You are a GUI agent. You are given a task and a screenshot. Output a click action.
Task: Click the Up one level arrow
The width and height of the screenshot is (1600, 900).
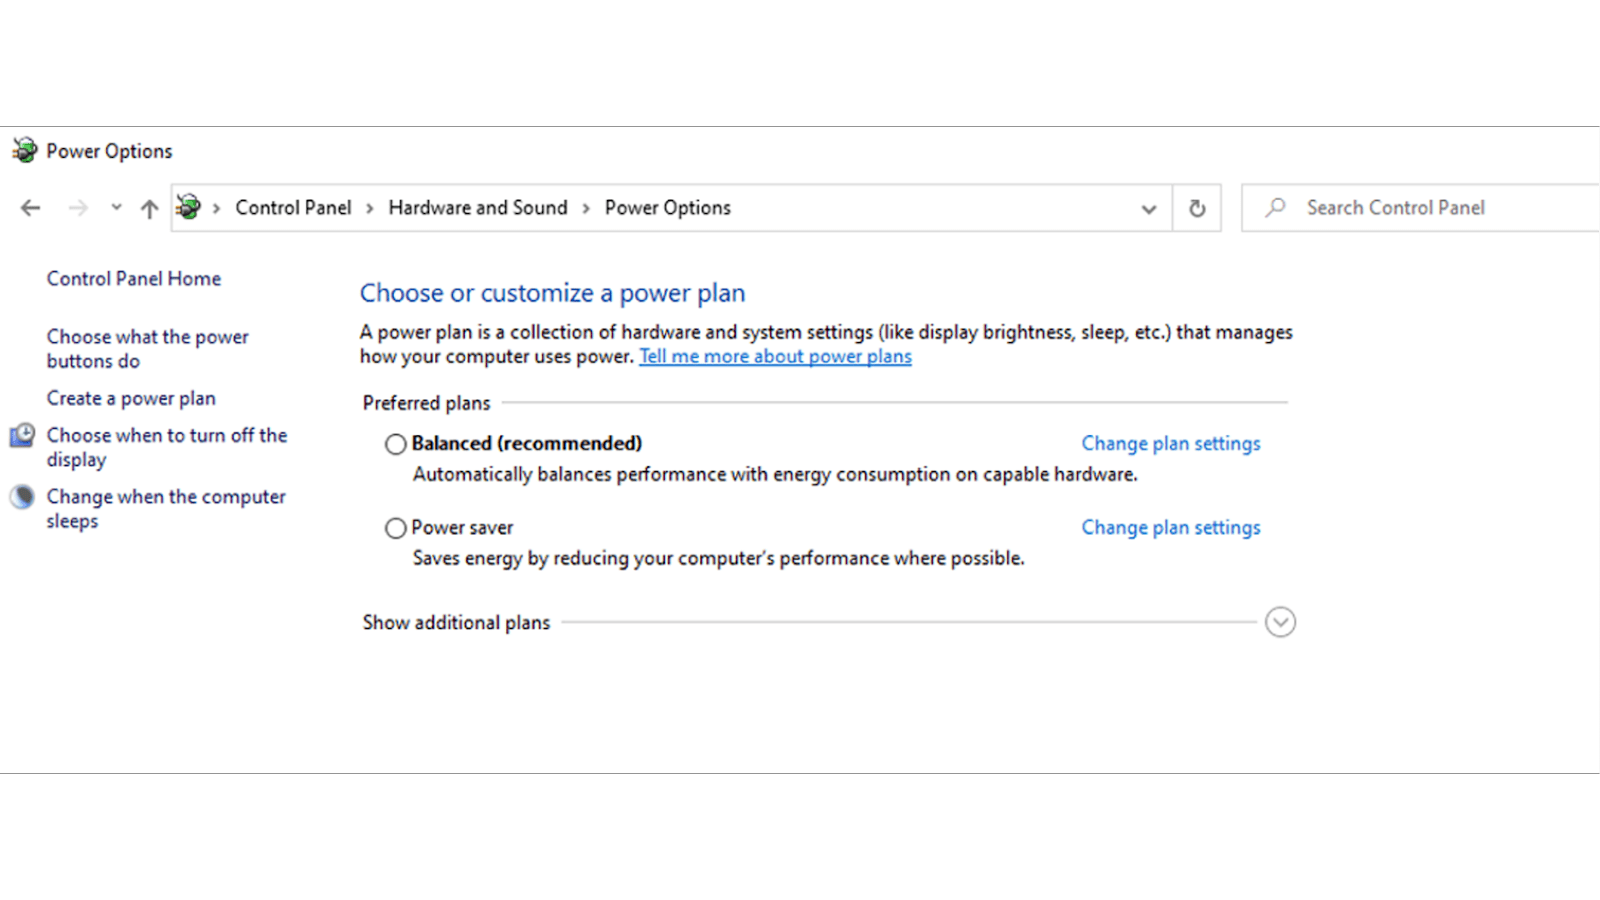click(149, 208)
